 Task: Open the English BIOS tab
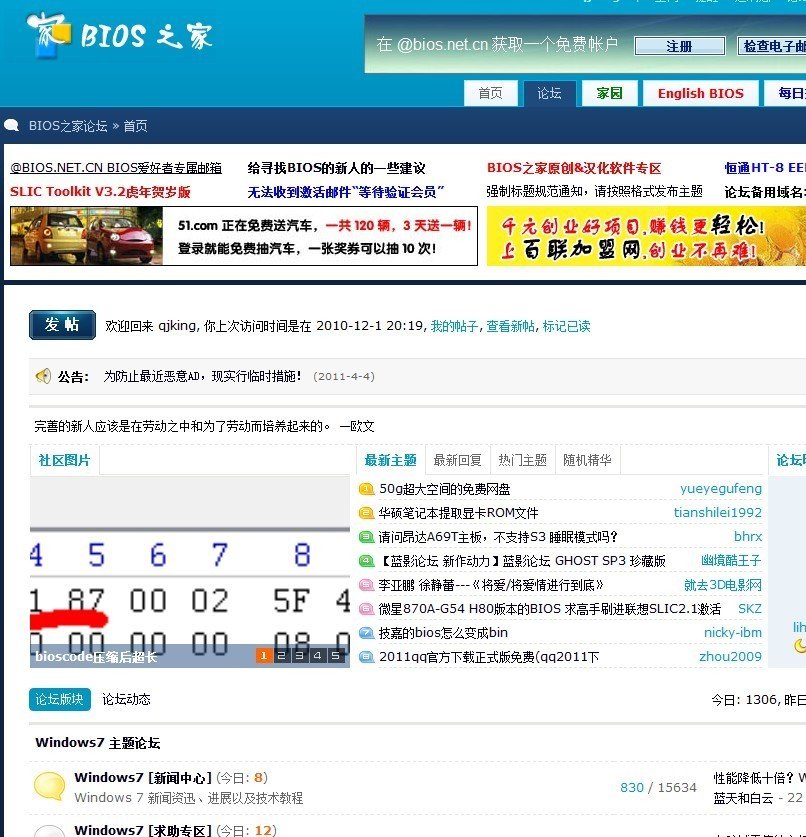pyautogui.click(x=700, y=93)
